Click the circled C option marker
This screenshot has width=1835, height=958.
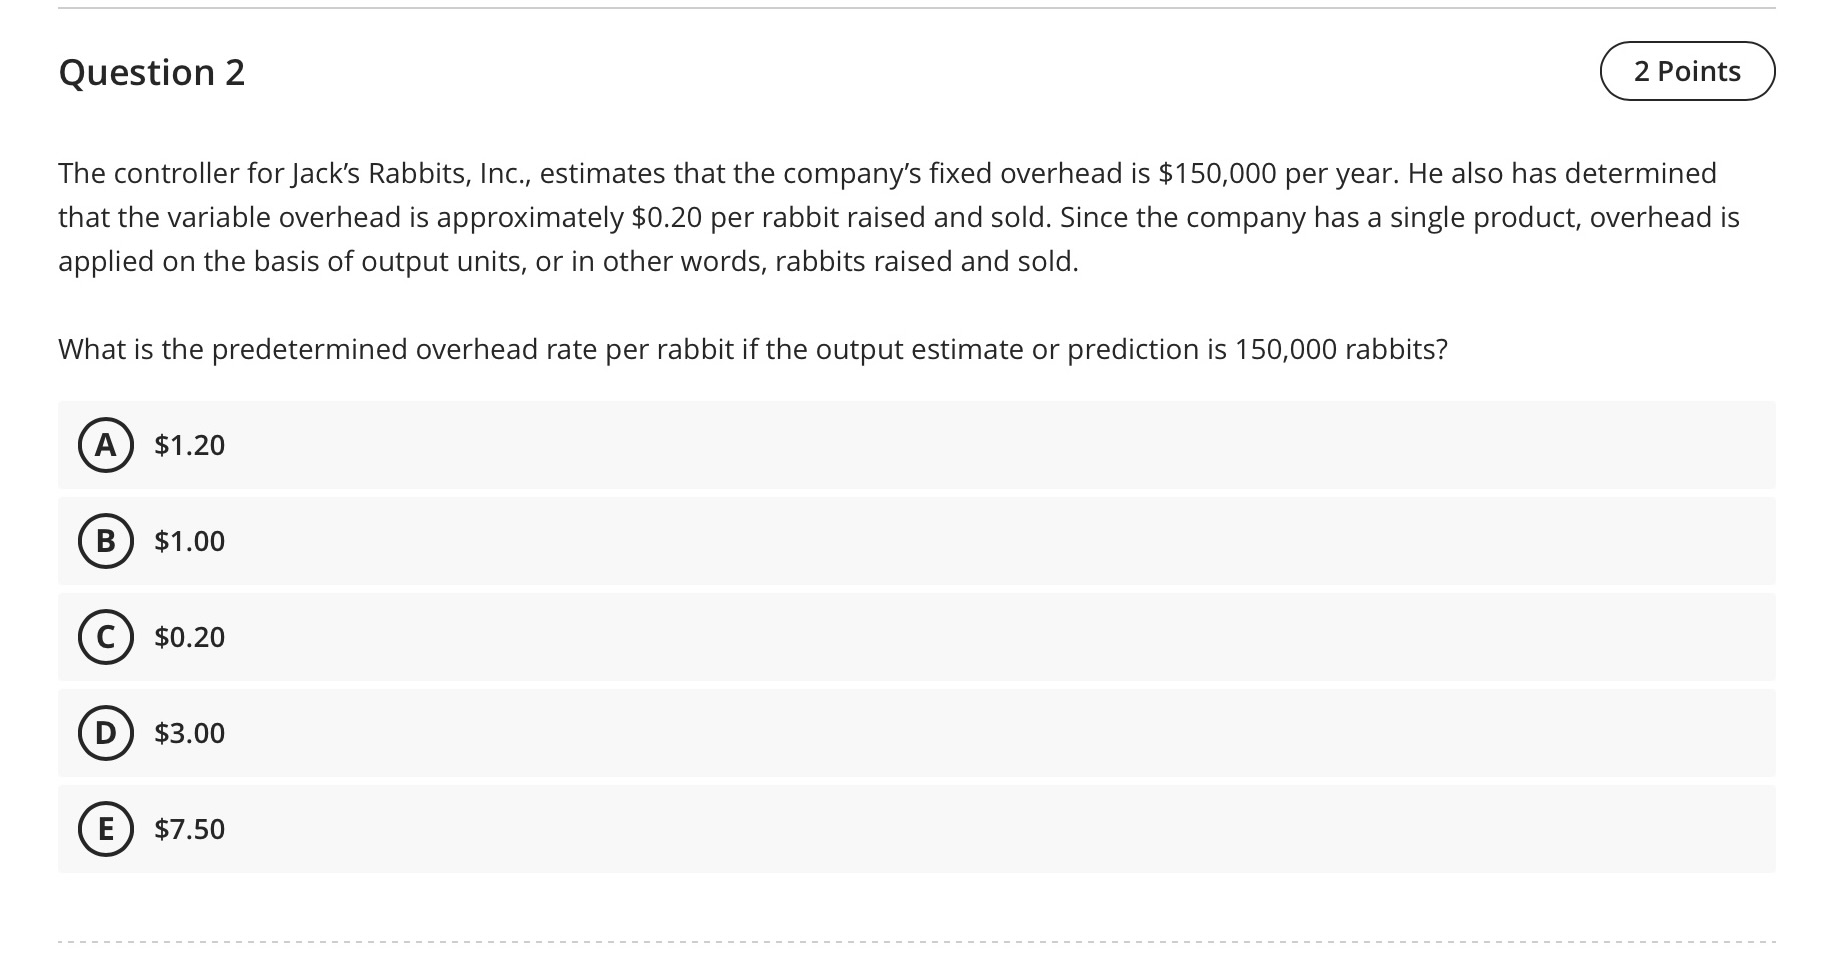(105, 637)
